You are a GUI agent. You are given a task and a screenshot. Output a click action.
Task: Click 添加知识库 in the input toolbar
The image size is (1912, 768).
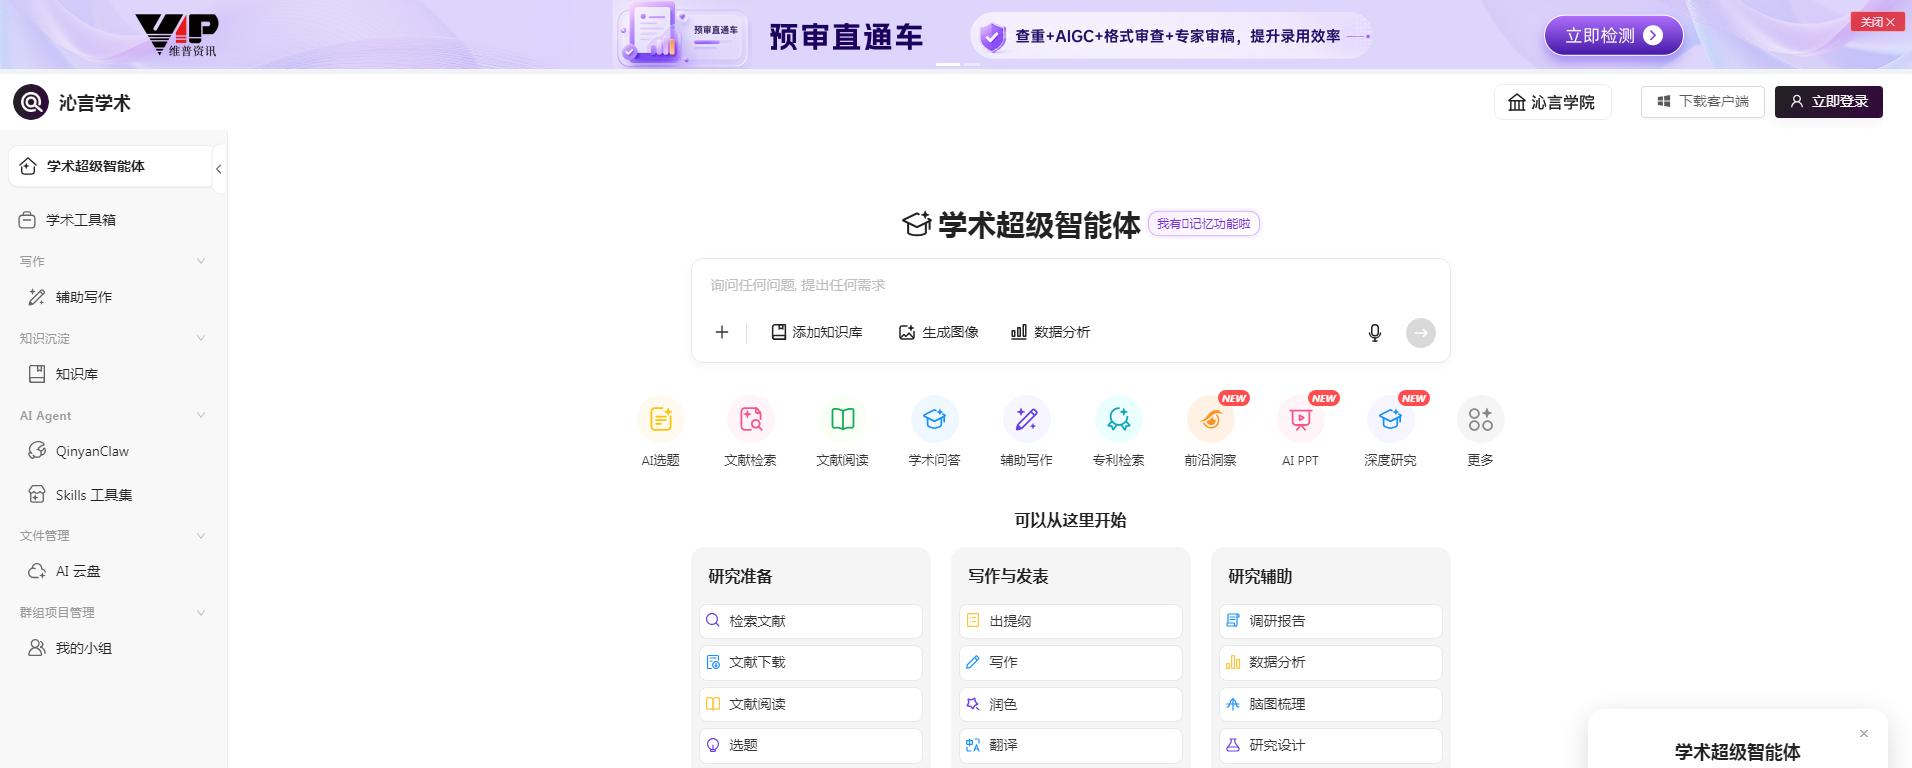817,332
